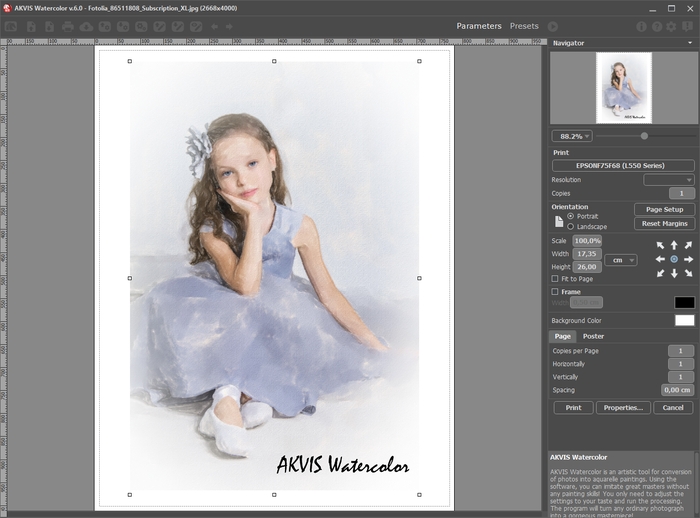Align image to top-left with arrow
The image size is (700, 518).
coord(660,245)
